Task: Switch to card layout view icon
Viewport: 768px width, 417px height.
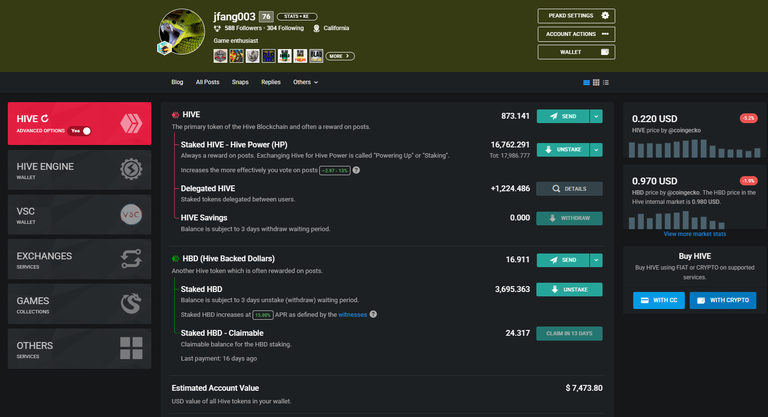Action: point(586,83)
